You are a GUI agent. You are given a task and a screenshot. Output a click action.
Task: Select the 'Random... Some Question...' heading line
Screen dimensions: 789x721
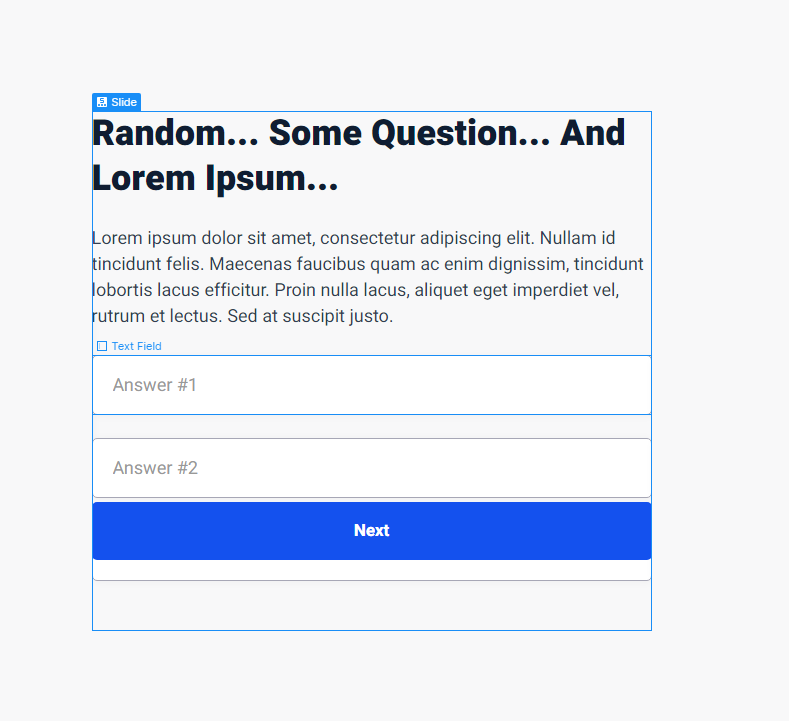pos(358,133)
